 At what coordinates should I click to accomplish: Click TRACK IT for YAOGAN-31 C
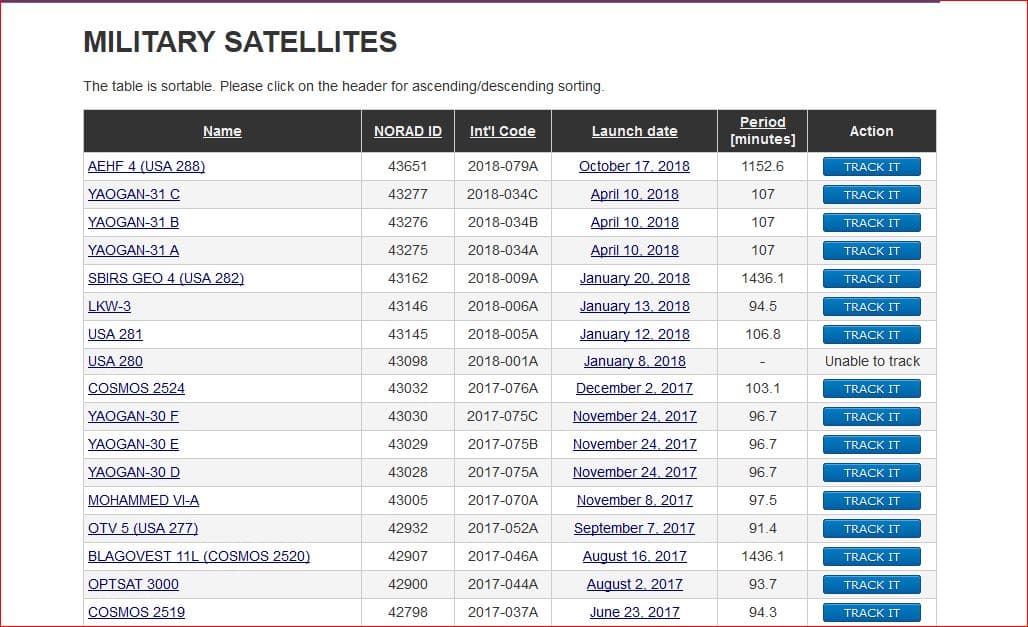872,195
